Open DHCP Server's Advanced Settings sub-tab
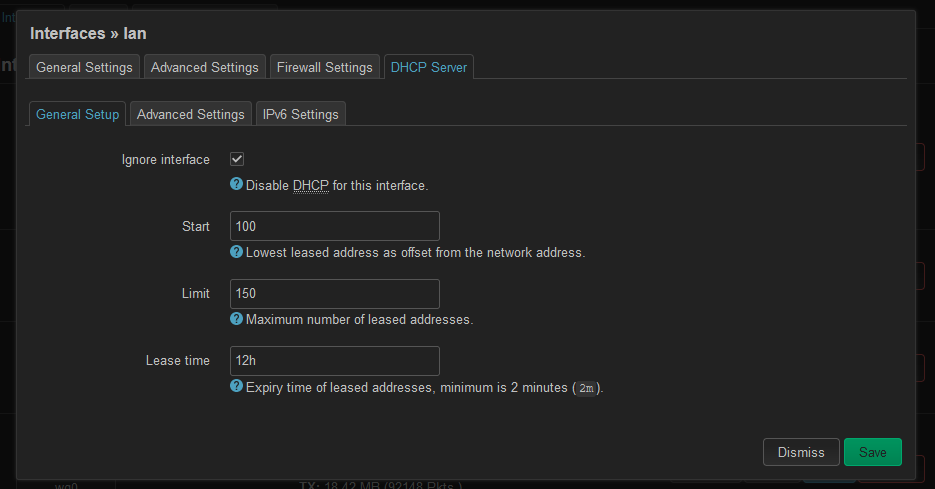The width and height of the screenshot is (935, 489). point(190,114)
